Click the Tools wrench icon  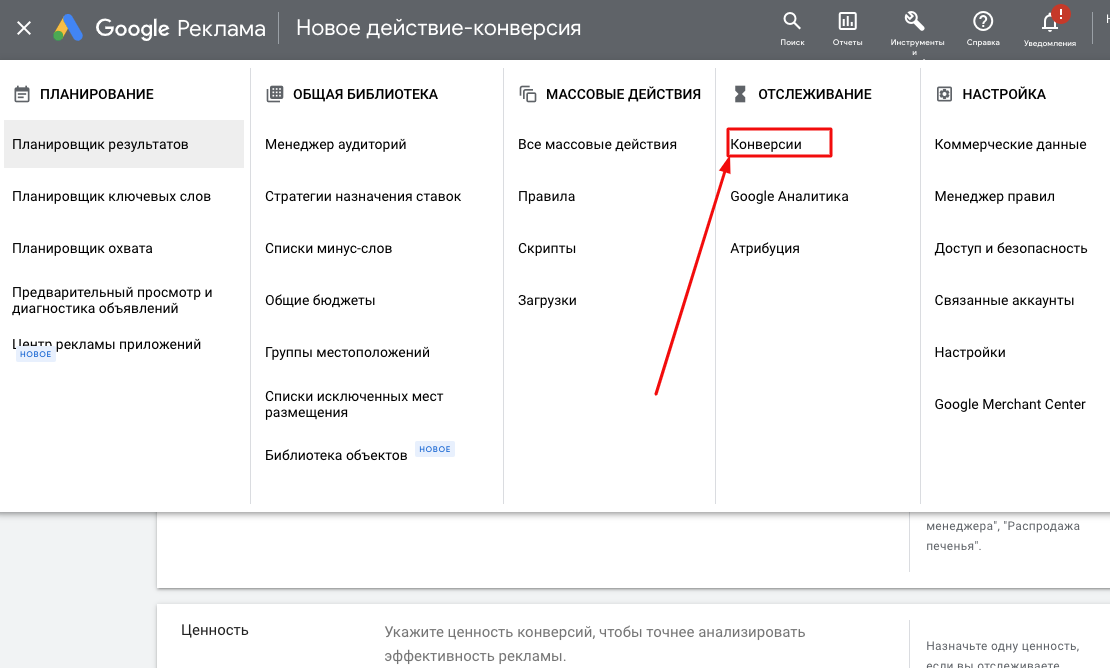coord(914,22)
